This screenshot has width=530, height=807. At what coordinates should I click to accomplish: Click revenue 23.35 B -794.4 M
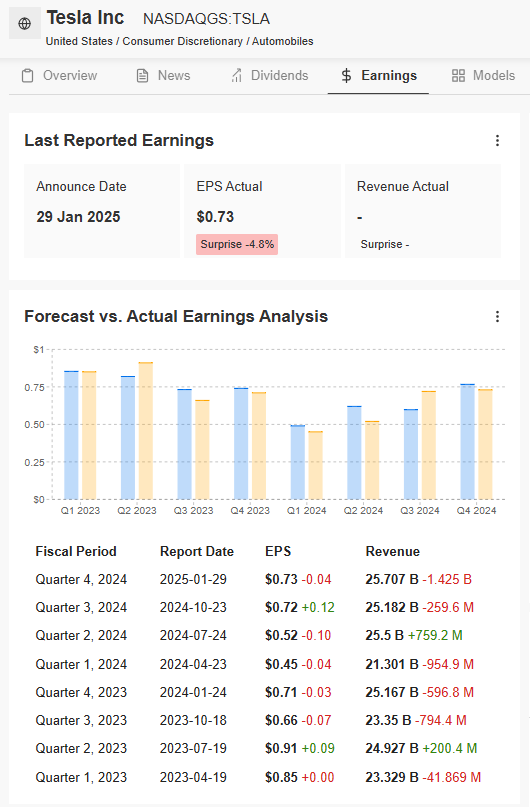click(x=416, y=721)
